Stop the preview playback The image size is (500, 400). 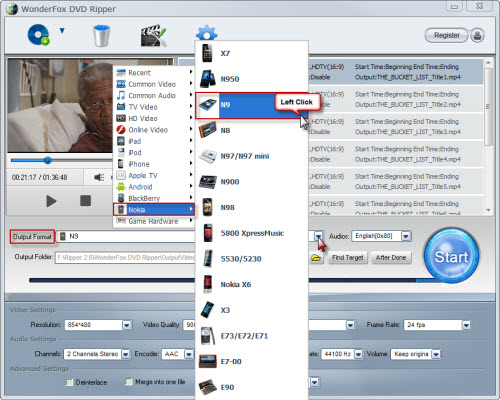pyautogui.click(x=85, y=201)
